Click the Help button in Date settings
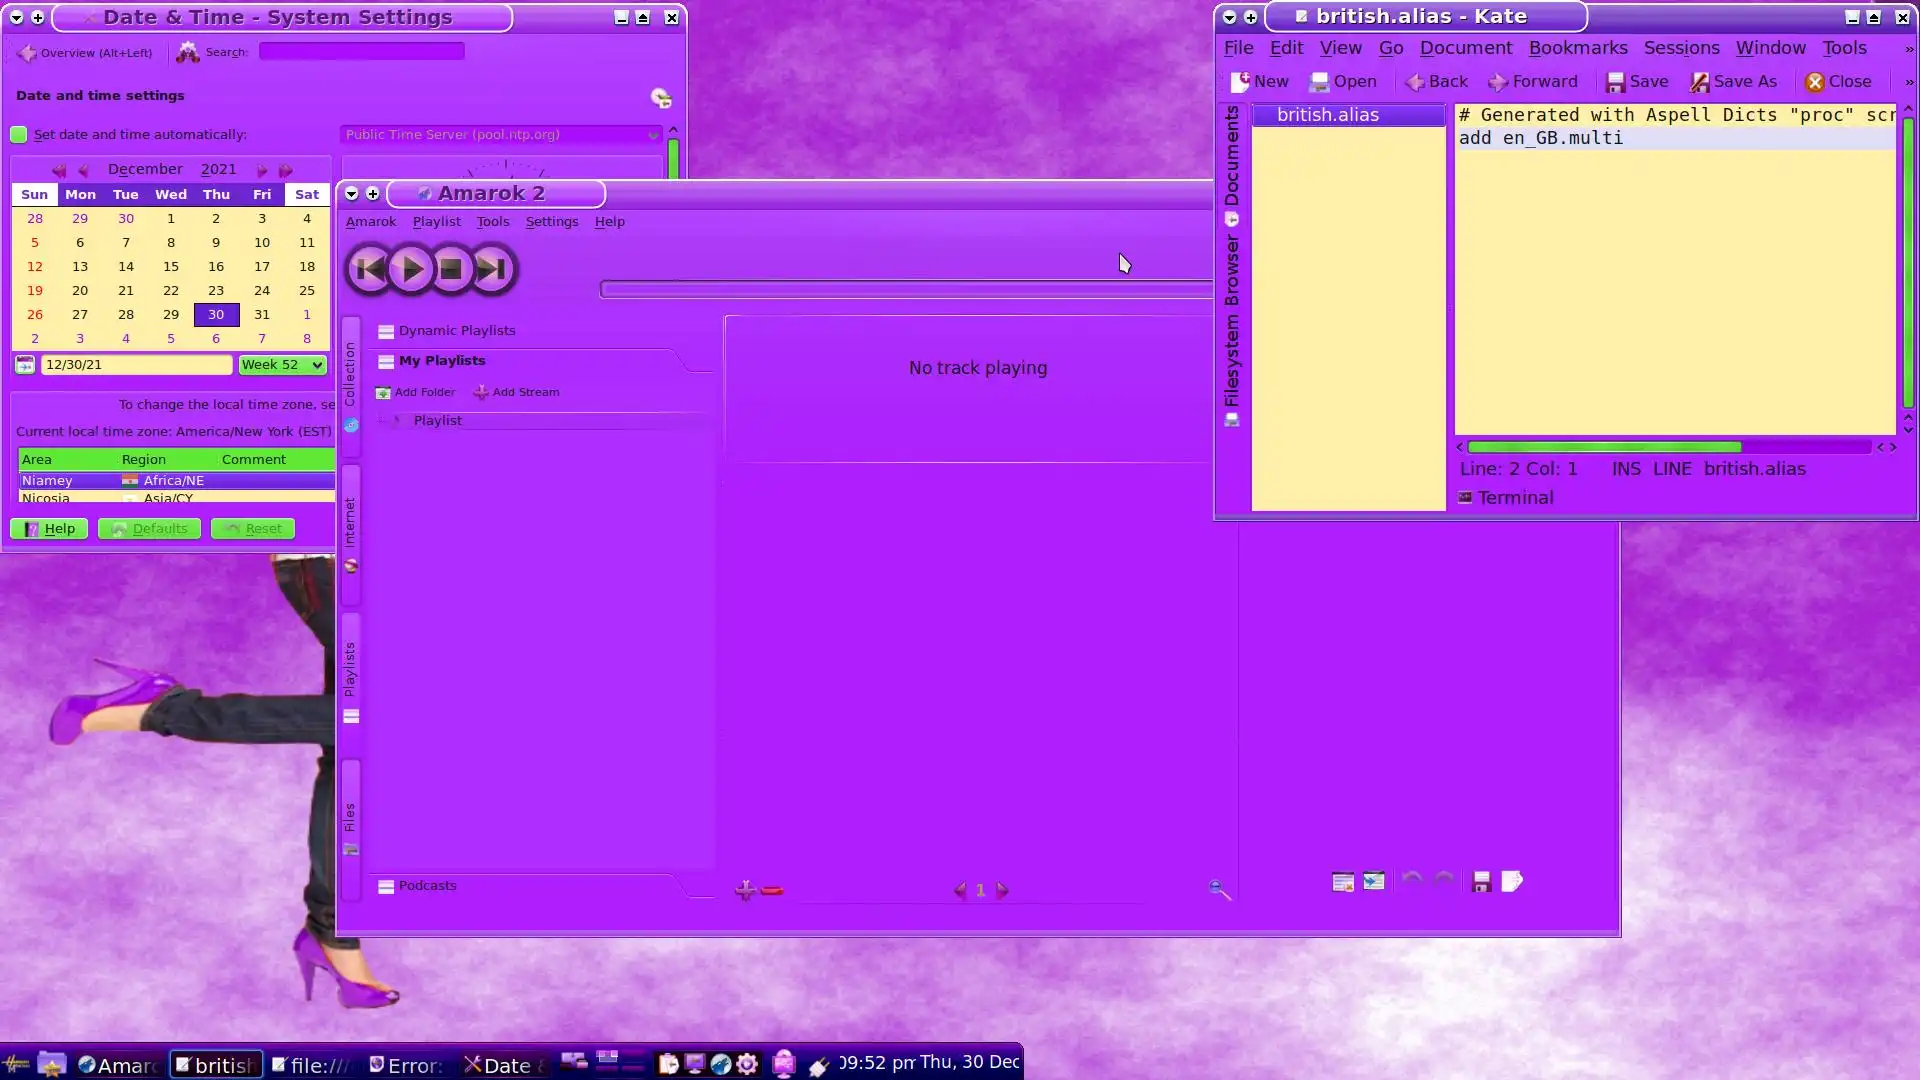This screenshot has height=1080, width=1920. point(49,528)
